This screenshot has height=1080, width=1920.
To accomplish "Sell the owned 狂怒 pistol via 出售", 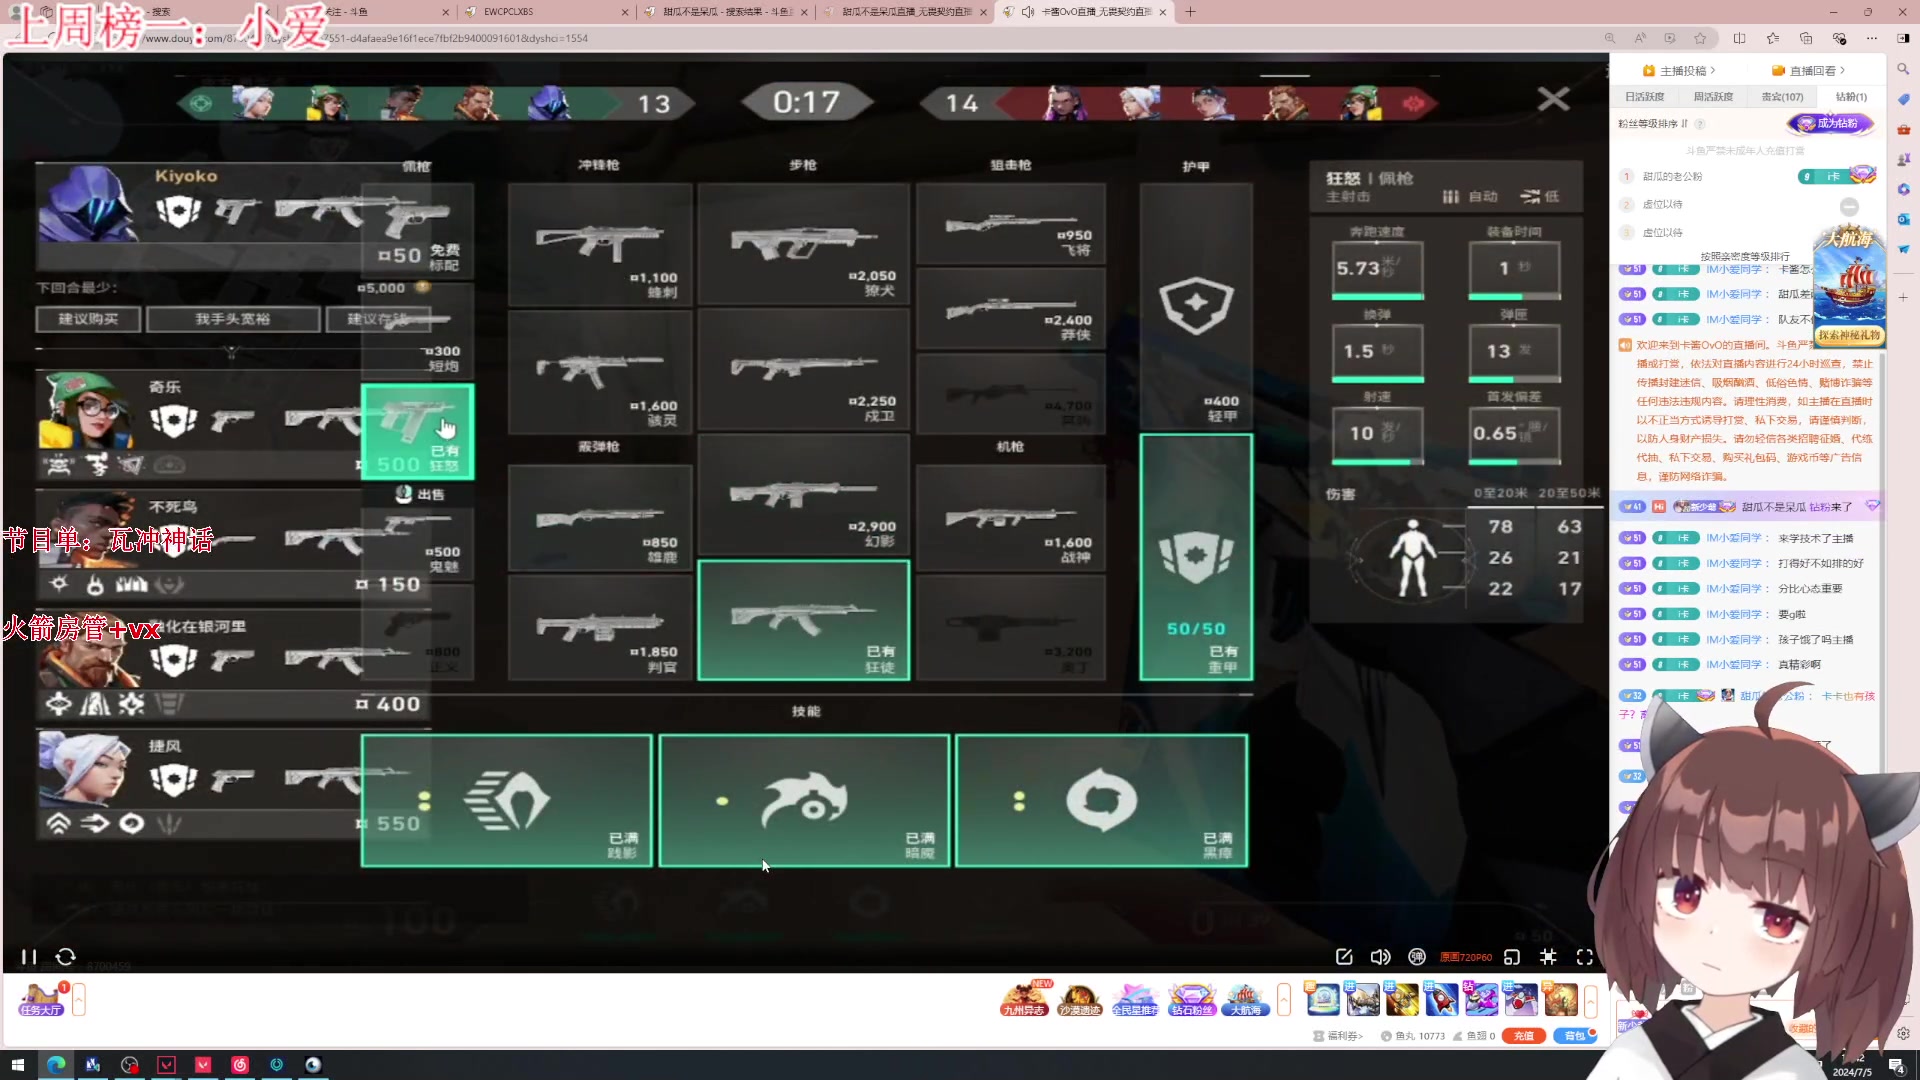I will pos(419,494).
